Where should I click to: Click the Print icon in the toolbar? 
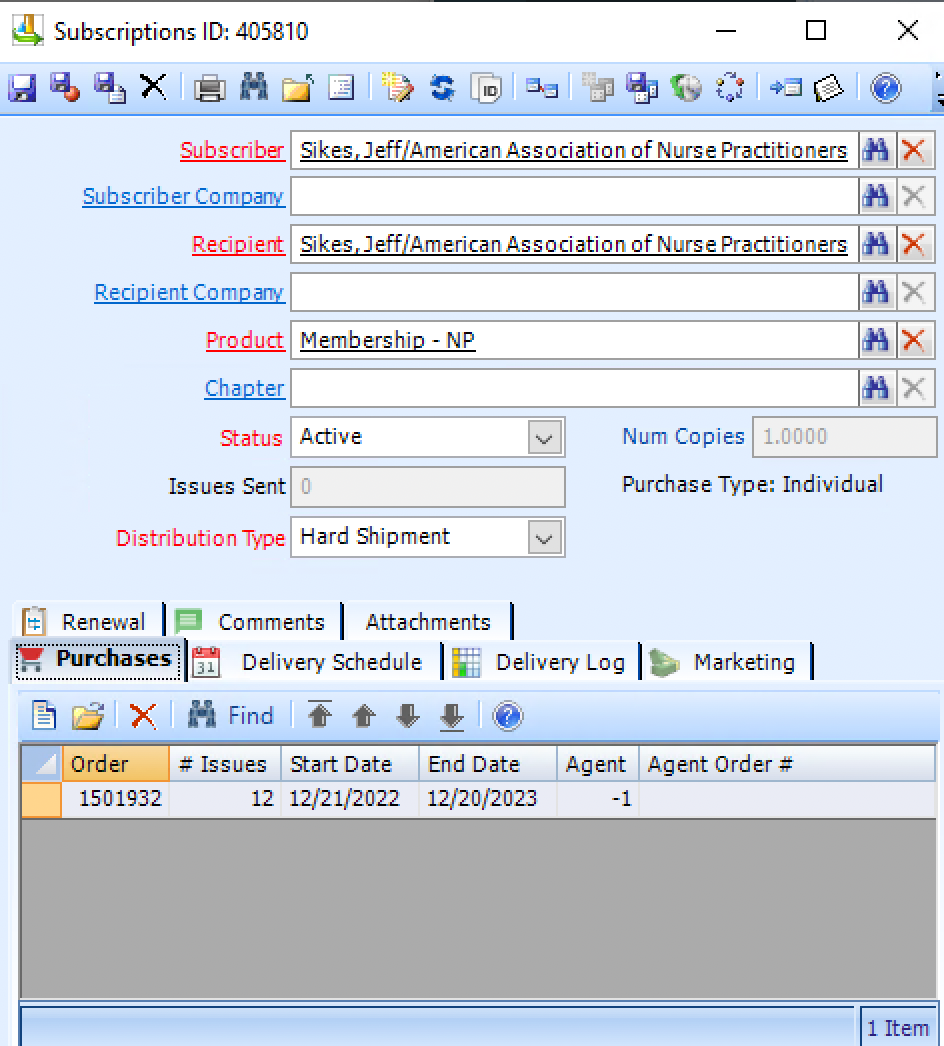[x=209, y=88]
